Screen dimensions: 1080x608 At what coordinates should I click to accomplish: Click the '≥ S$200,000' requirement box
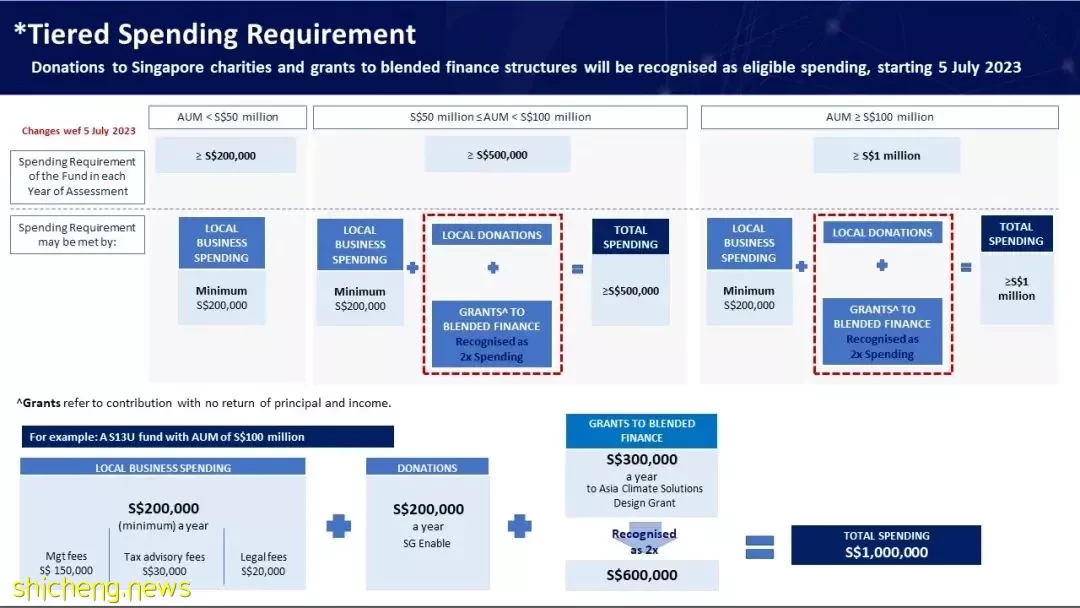pyautogui.click(x=226, y=155)
